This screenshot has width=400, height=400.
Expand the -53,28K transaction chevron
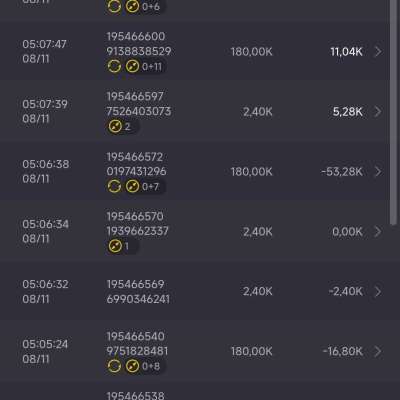(378, 172)
